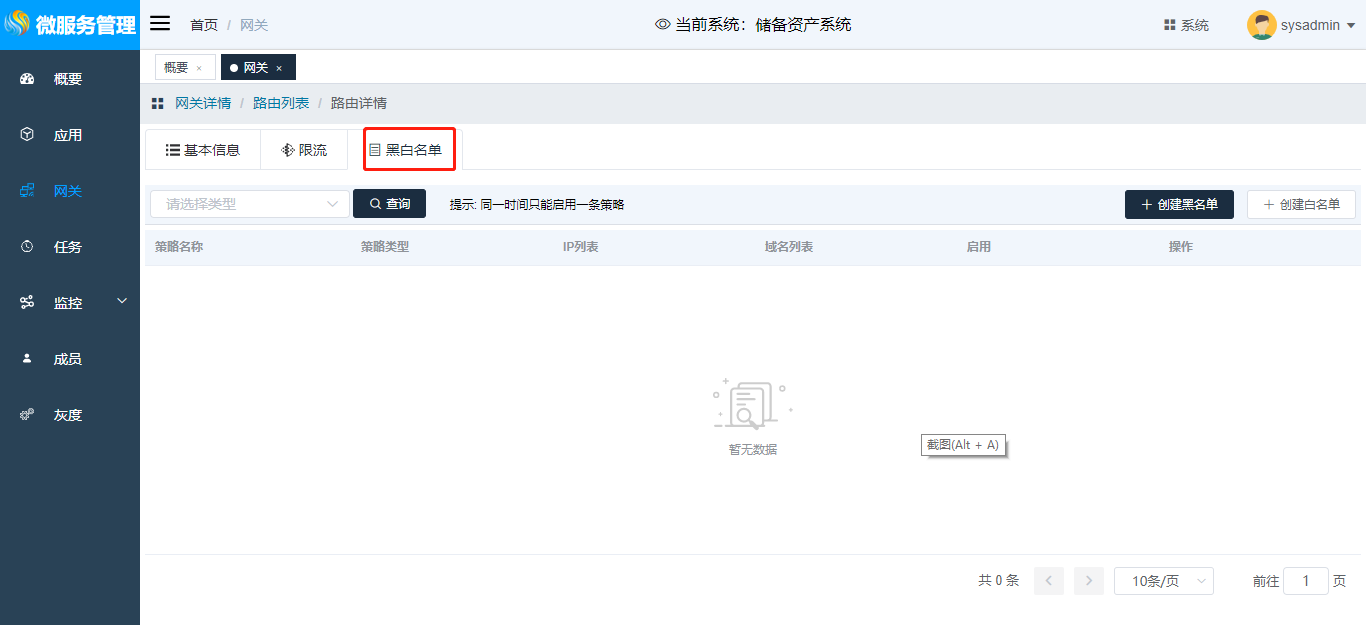Screen dimensions: 1366x625
Task: Click the hamburger menu collapse icon
Action: point(160,24)
